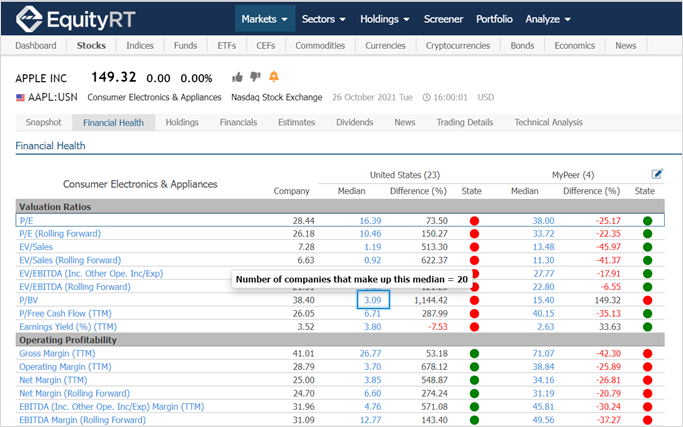Click the EquityRT logo
Screen dimensions: 683x427
click(x=75, y=19)
